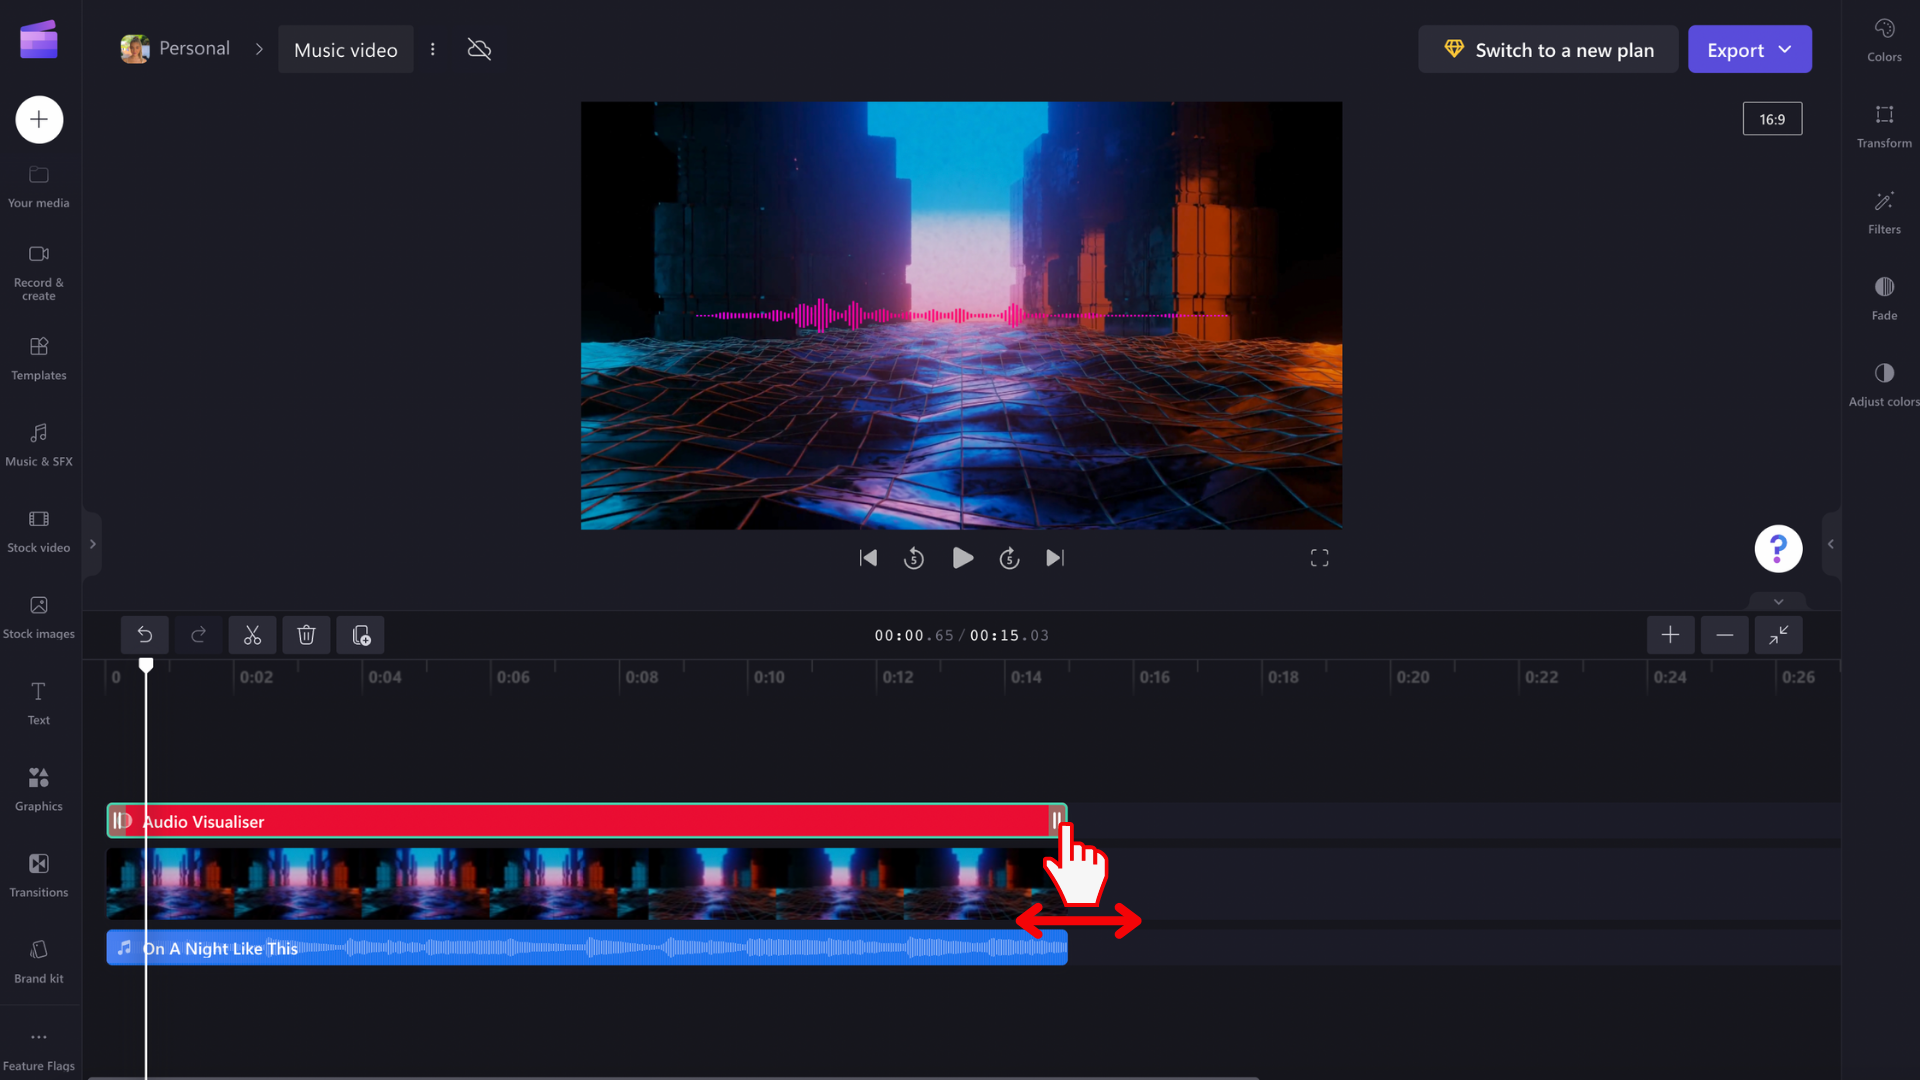Expand the collapsed right properties panel
The height and width of the screenshot is (1080, 1920).
click(x=1830, y=544)
